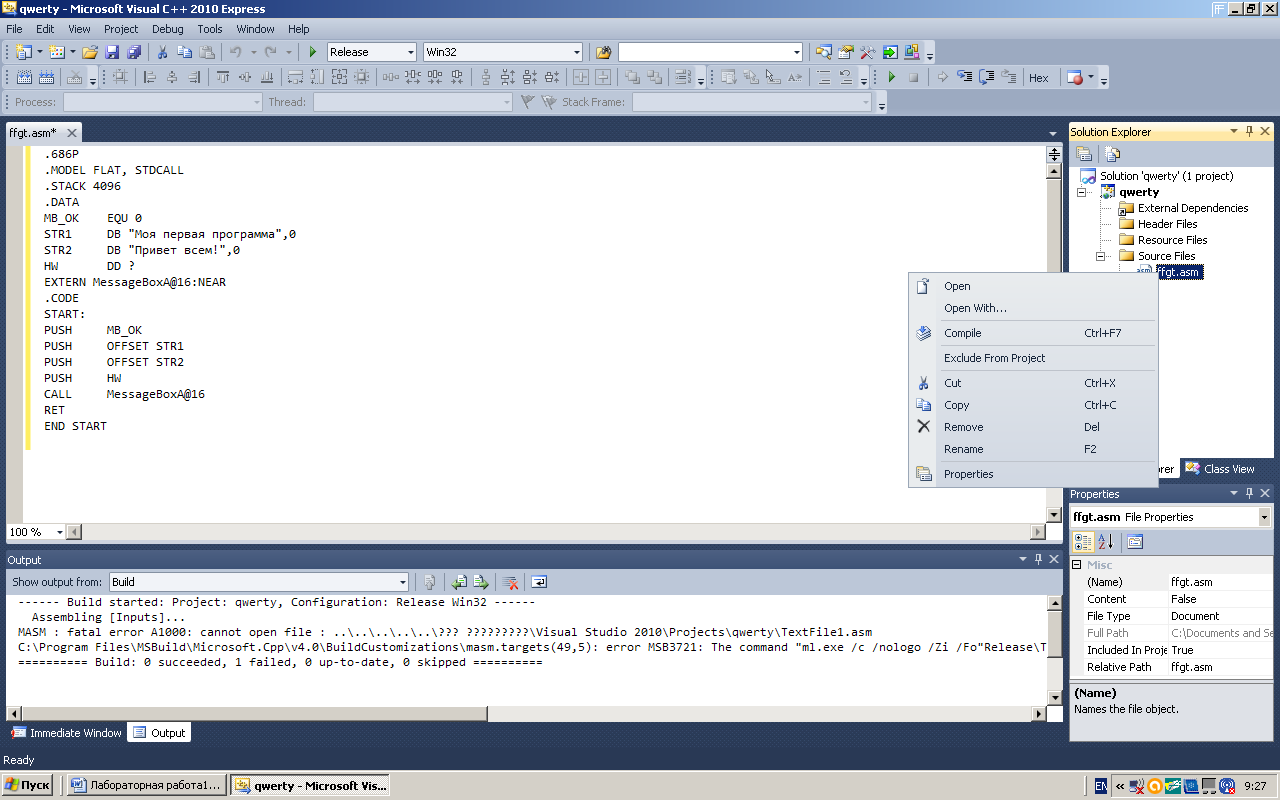
Task: Switch to the Class View tab
Action: (x=1220, y=469)
